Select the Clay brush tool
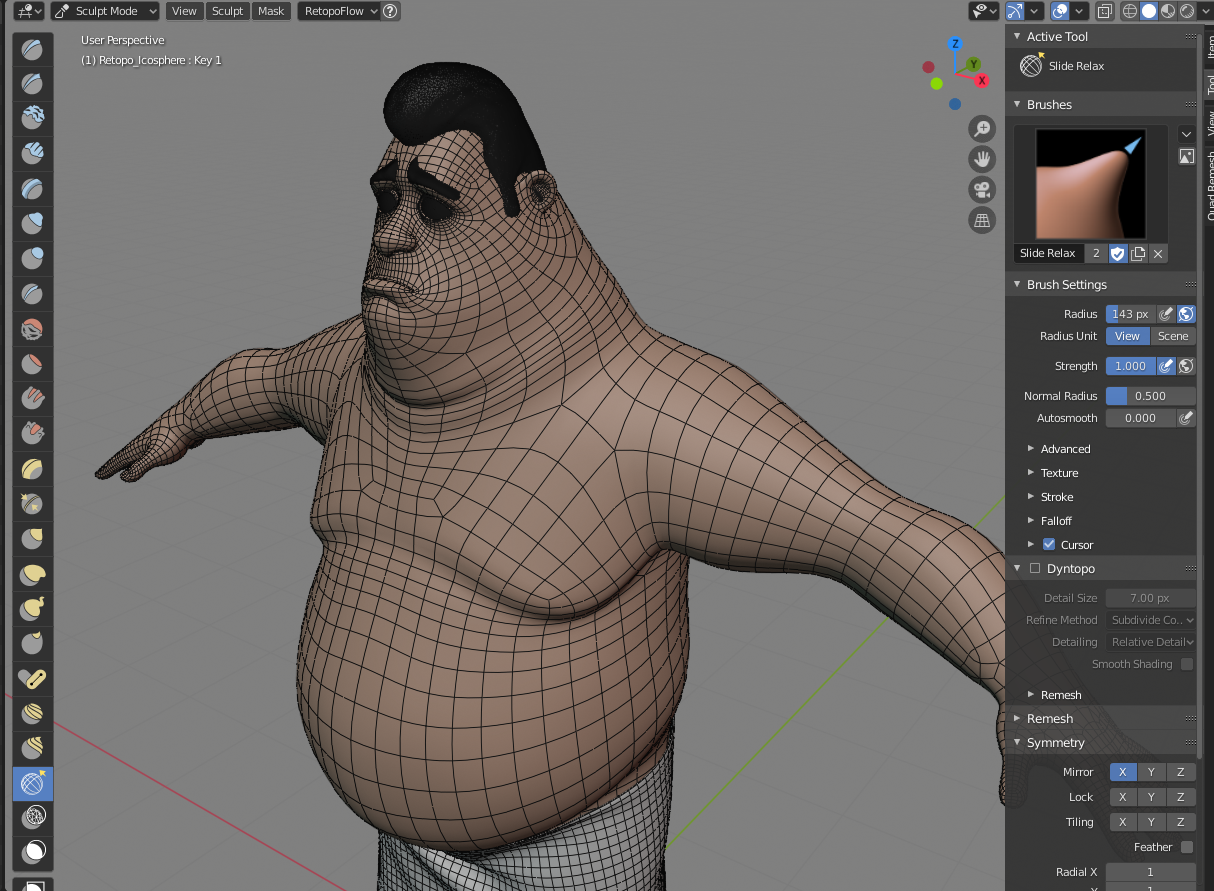Screen dimensions: 1214x891 [x=33, y=118]
